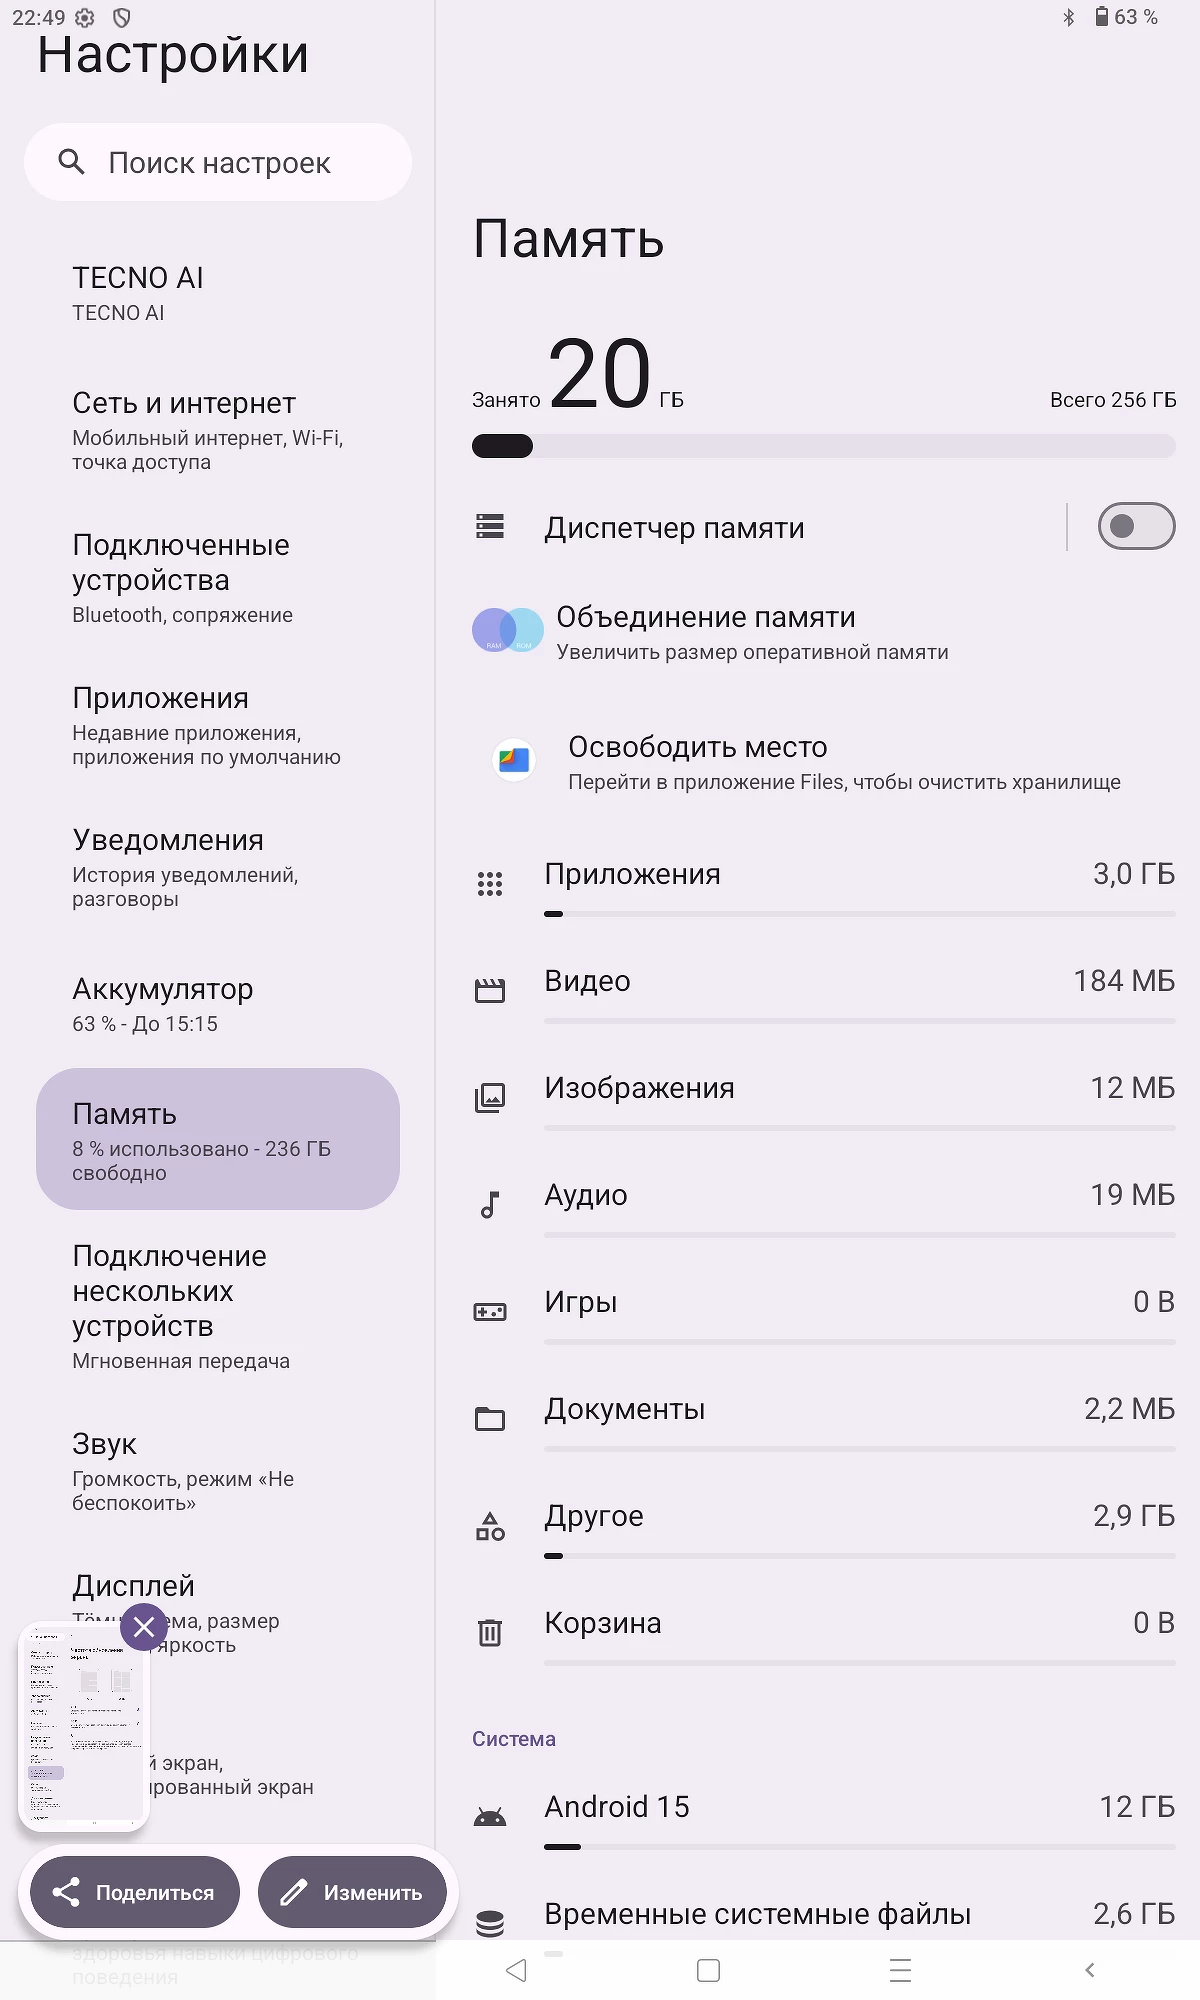Tap the Изображения picture icon
This screenshot has height=2000, width=1200.
490,1098
